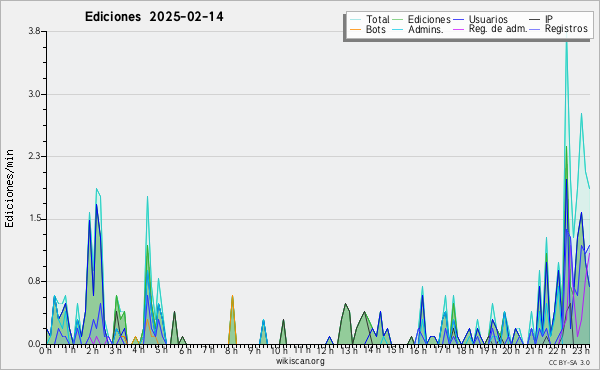Click the orange Bots peak at 8 h
This screenshot has width=600, height=370.
(232, 297)
